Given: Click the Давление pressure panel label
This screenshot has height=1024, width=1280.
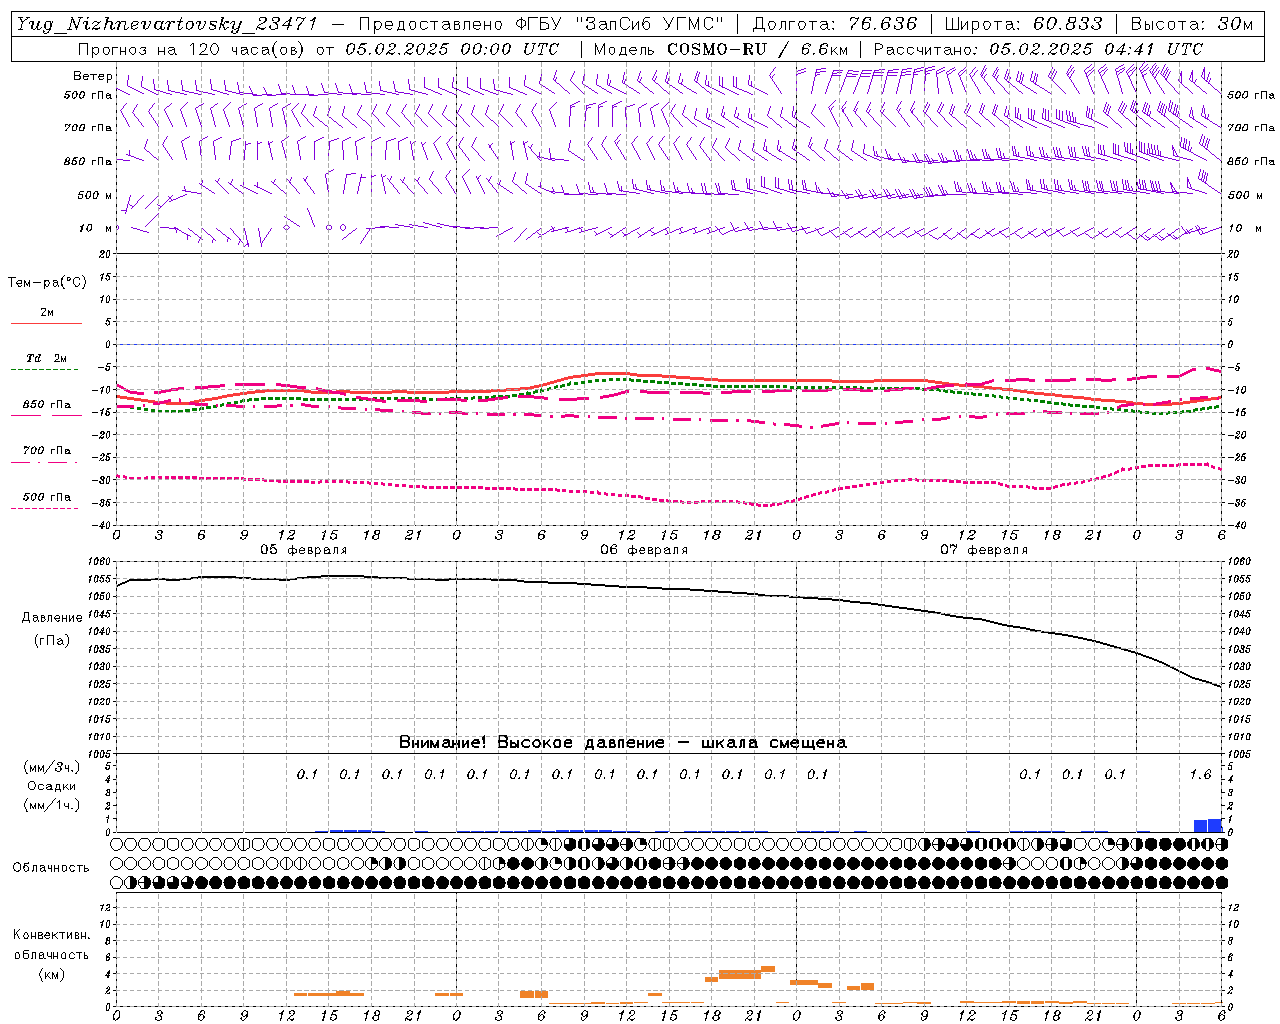Looking at the screenshot, I should [x=52, y=618].
